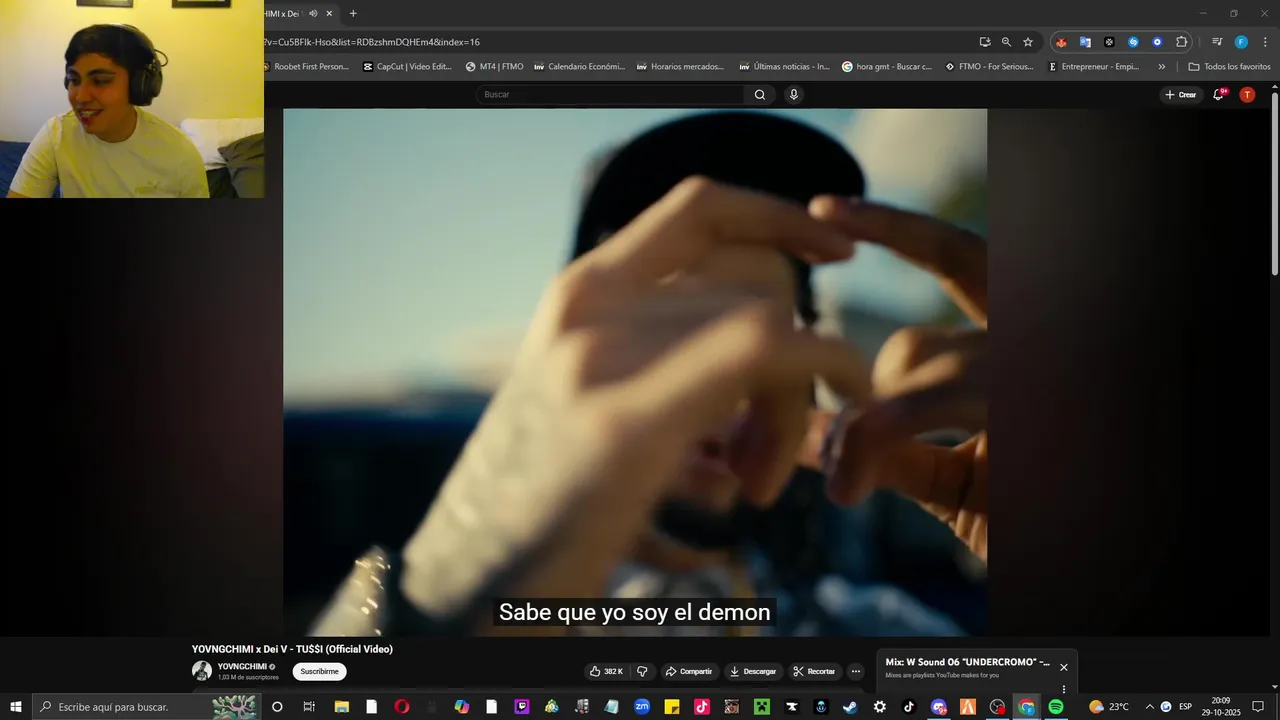The image size is (1280, 720).
Task: Open the blue circle extension icon
Action: [x=1157, y=42]
